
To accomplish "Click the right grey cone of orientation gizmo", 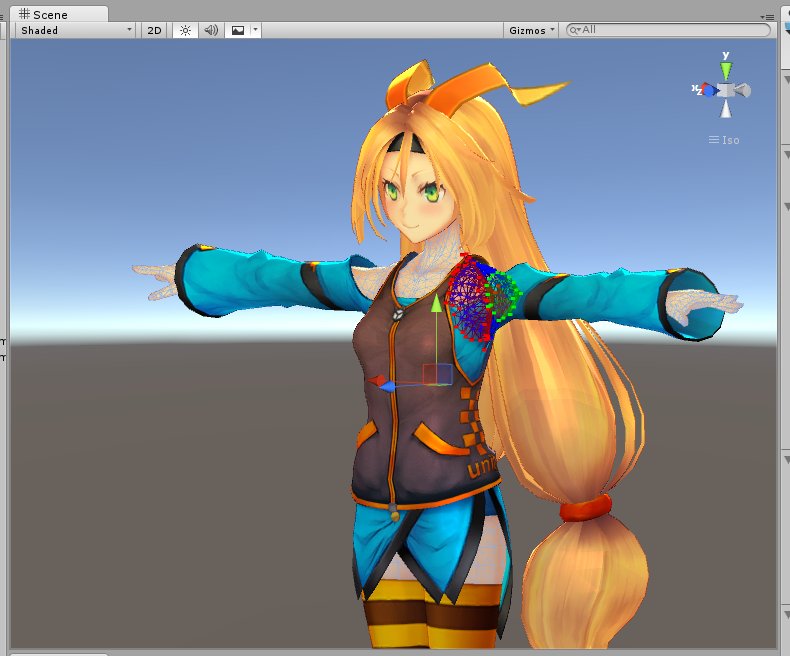I will [x=743, y=91].
